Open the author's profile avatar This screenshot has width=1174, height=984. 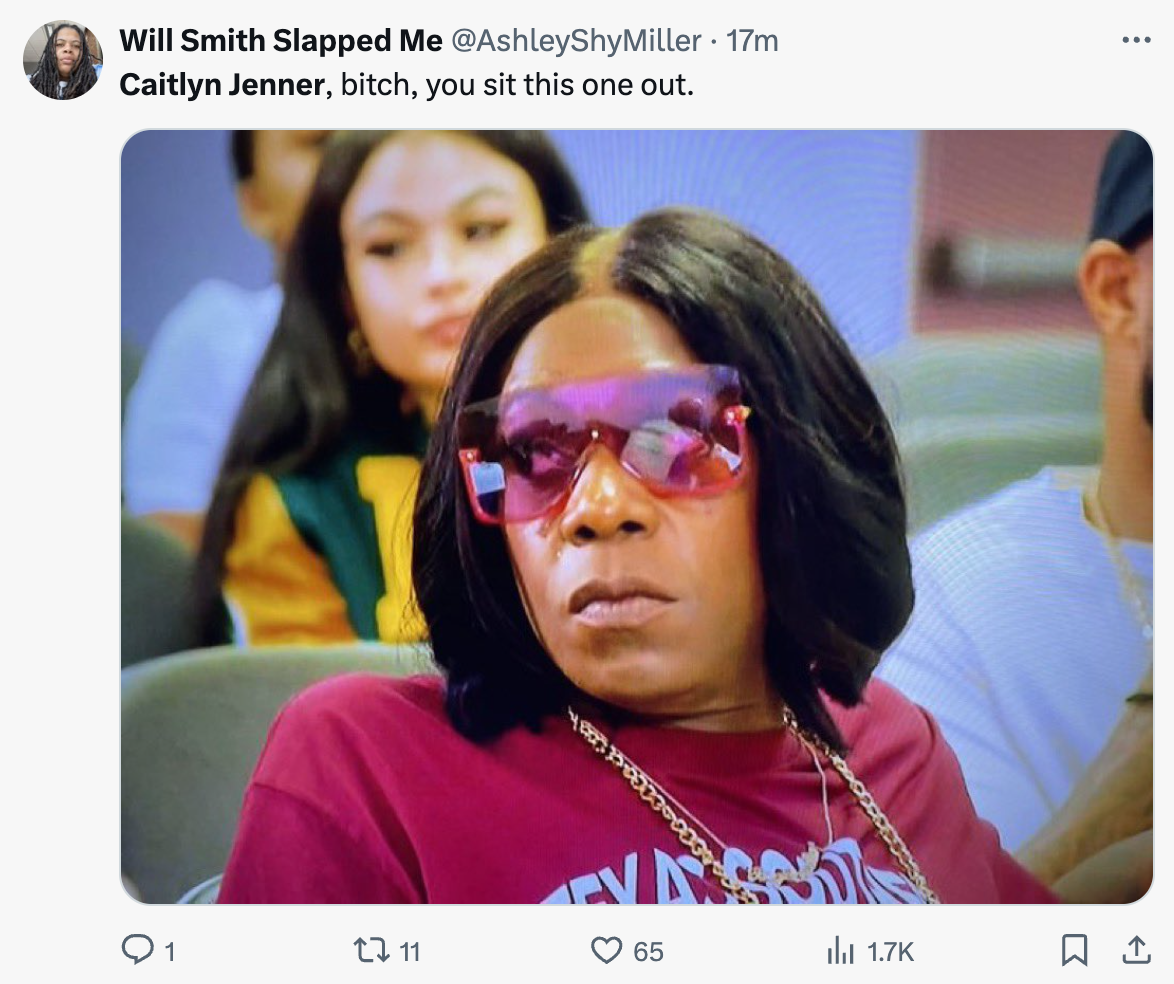62,60
